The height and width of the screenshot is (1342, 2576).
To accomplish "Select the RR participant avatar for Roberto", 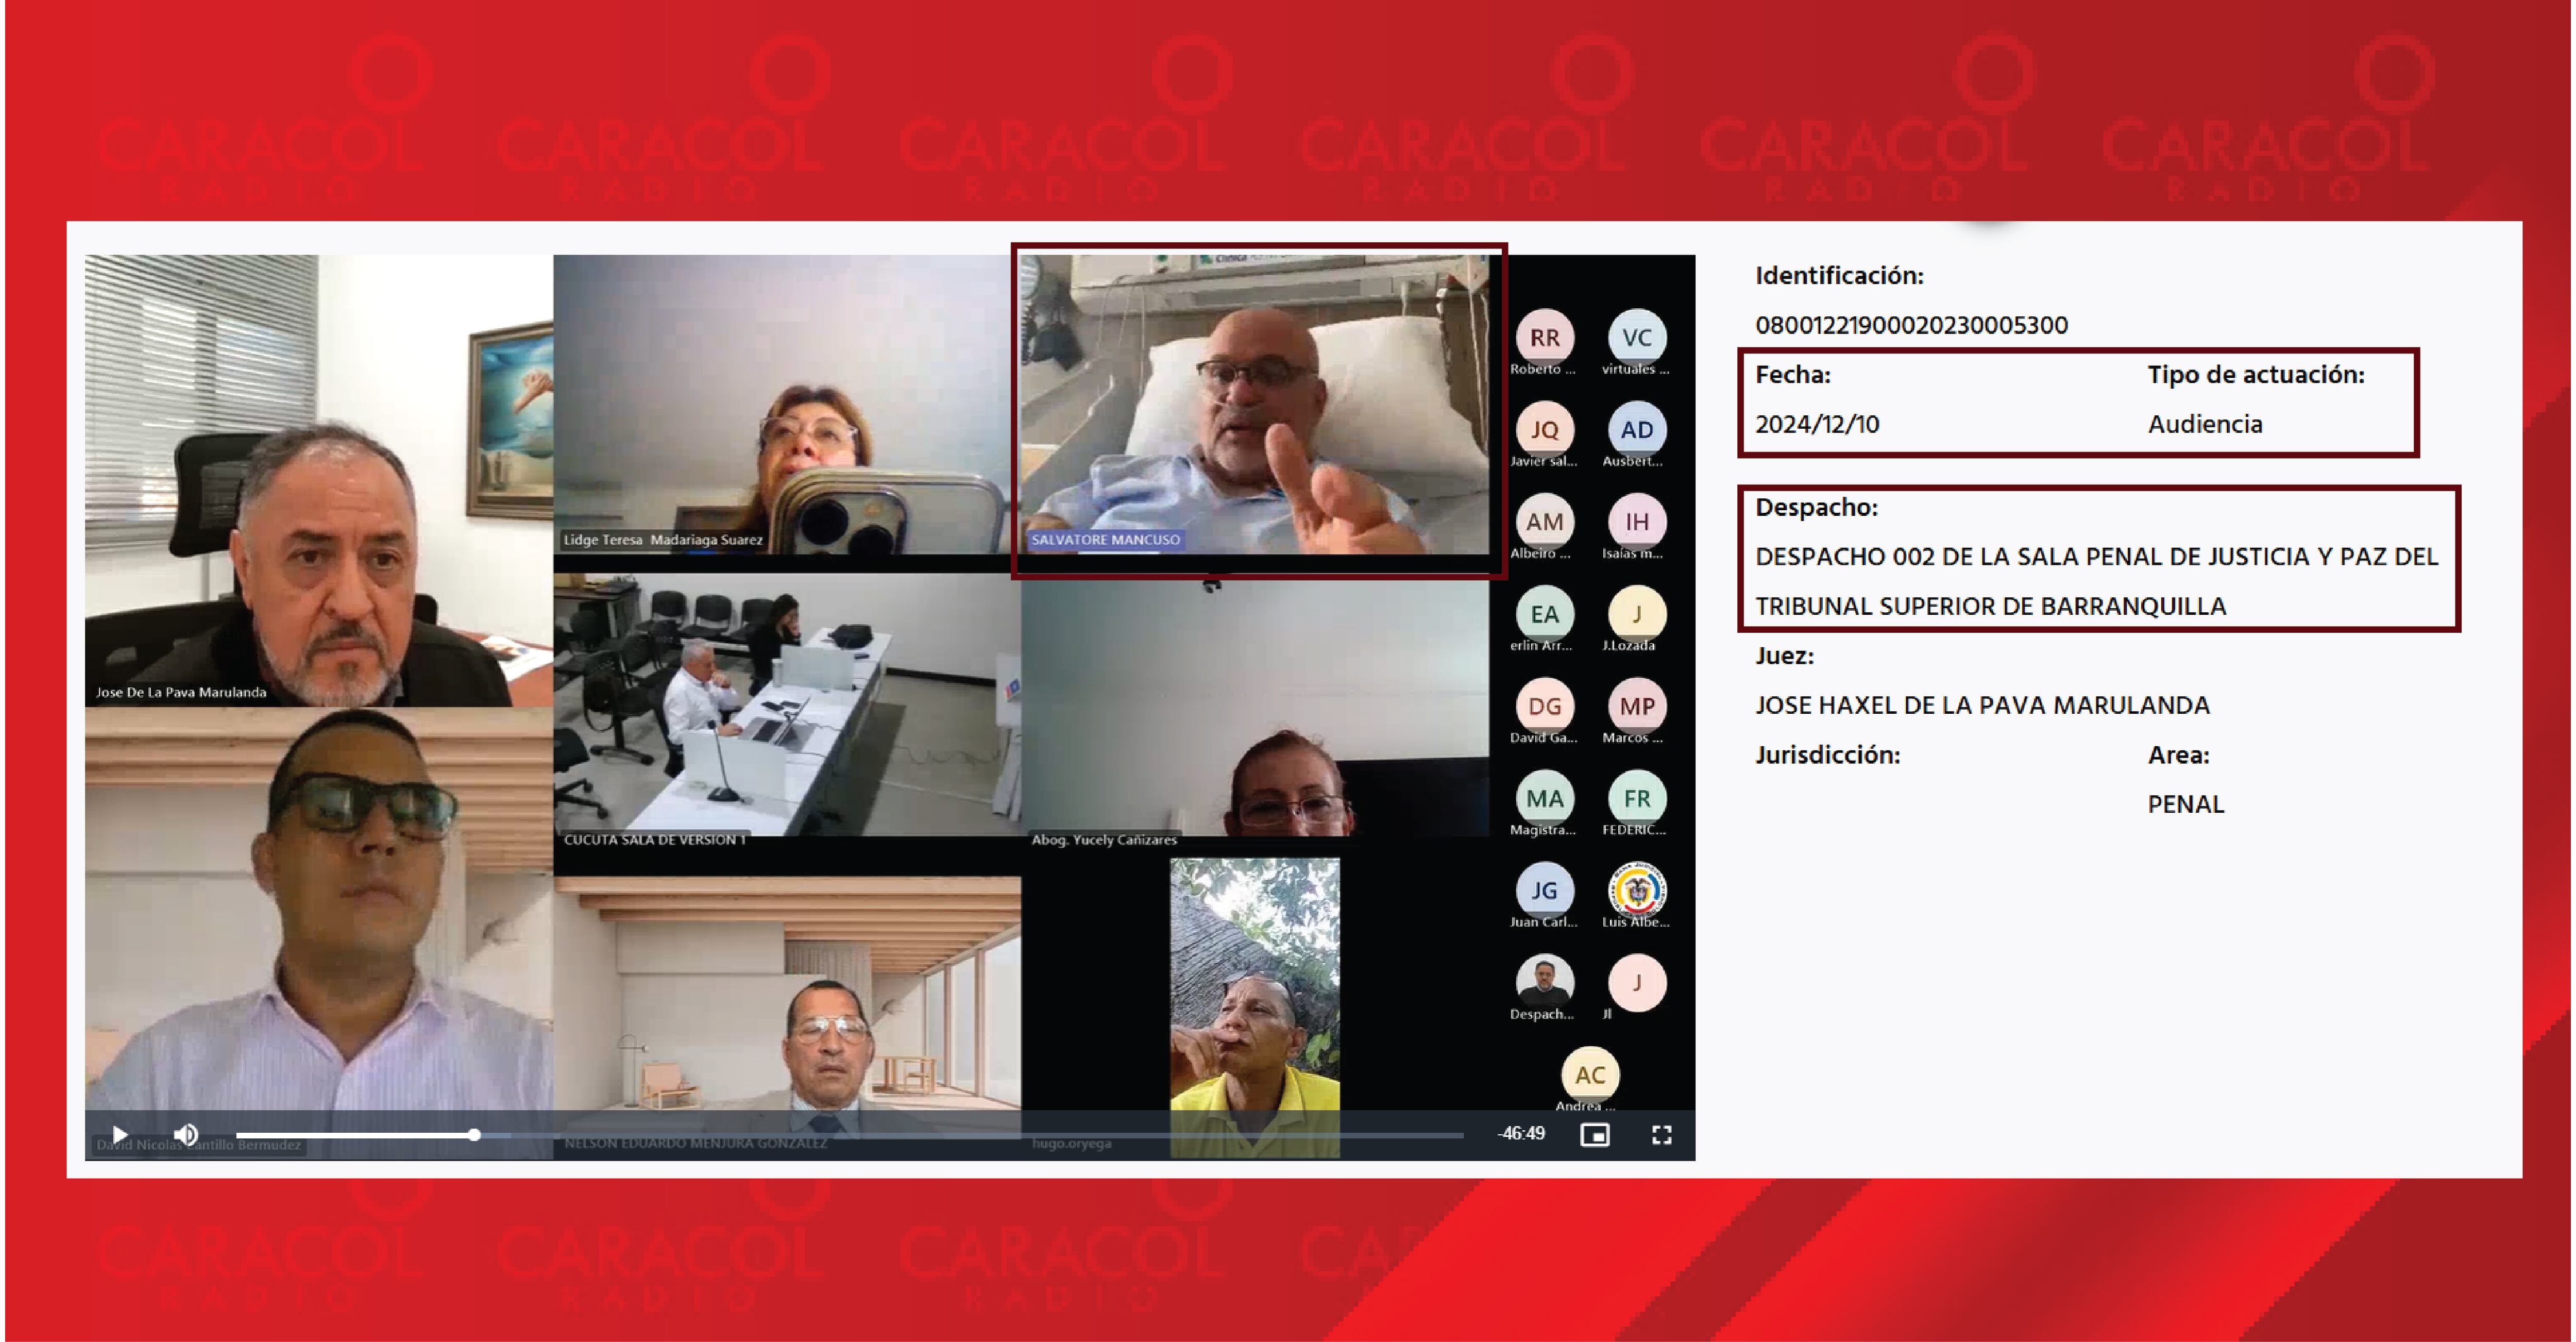I will [1544, 338].
